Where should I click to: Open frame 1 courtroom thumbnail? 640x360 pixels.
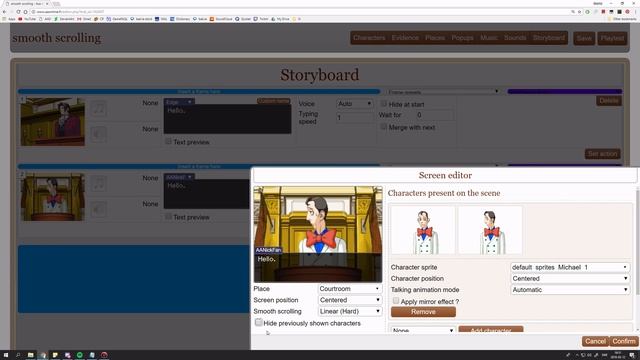pos(53,122)
